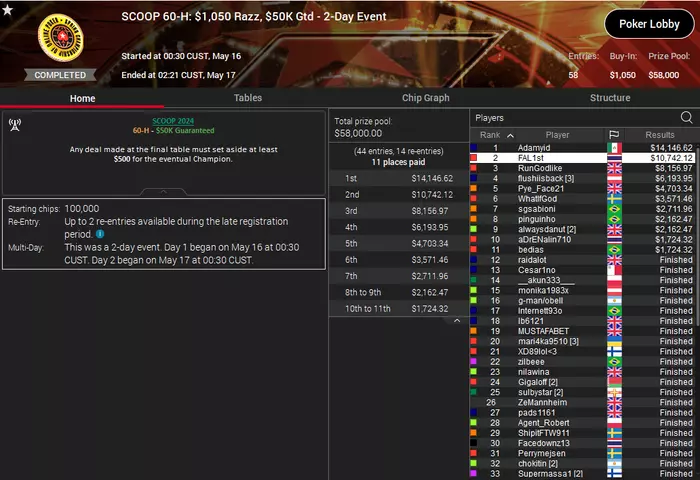Viewport: 700px width, 480px height.
Task: Switch to the Tables tab
Action: pyautogui.click(x=248, y=98)
